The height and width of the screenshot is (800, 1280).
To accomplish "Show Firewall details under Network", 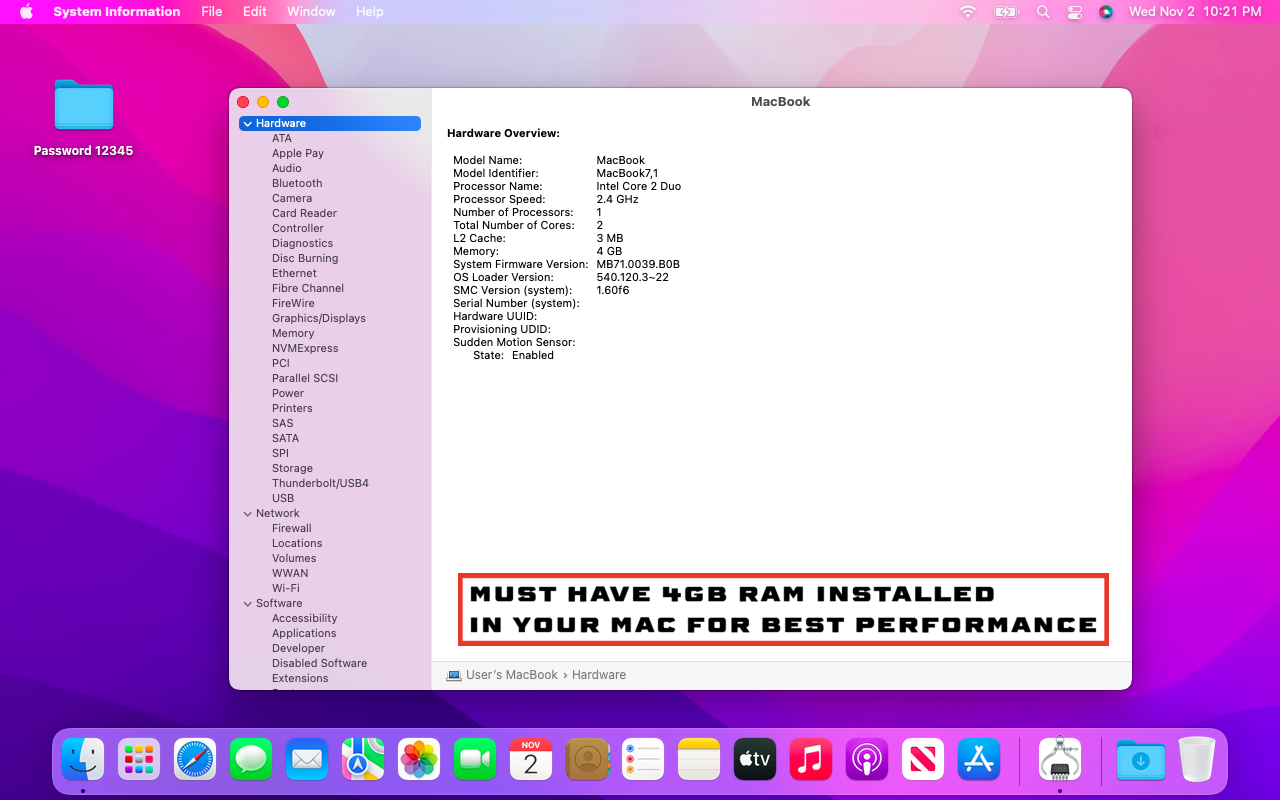I will click(292, 529).
